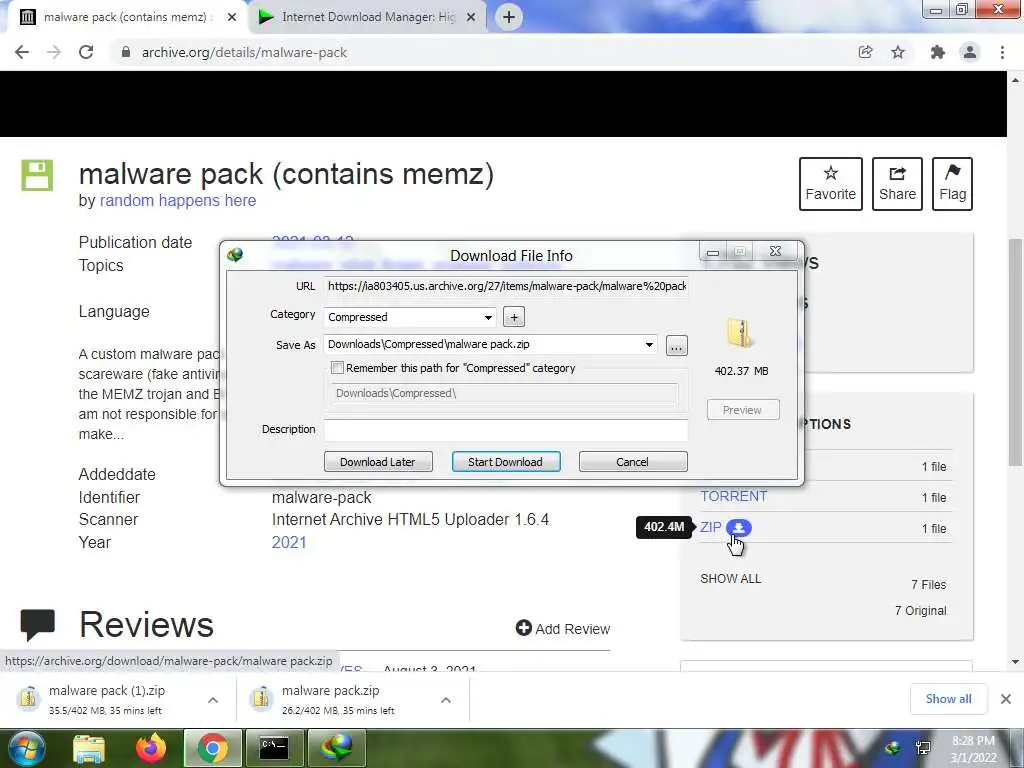Screen dimensions: 1024x768
Task: Click the zip folder file icon in dialog
Action: pos(740,333)
